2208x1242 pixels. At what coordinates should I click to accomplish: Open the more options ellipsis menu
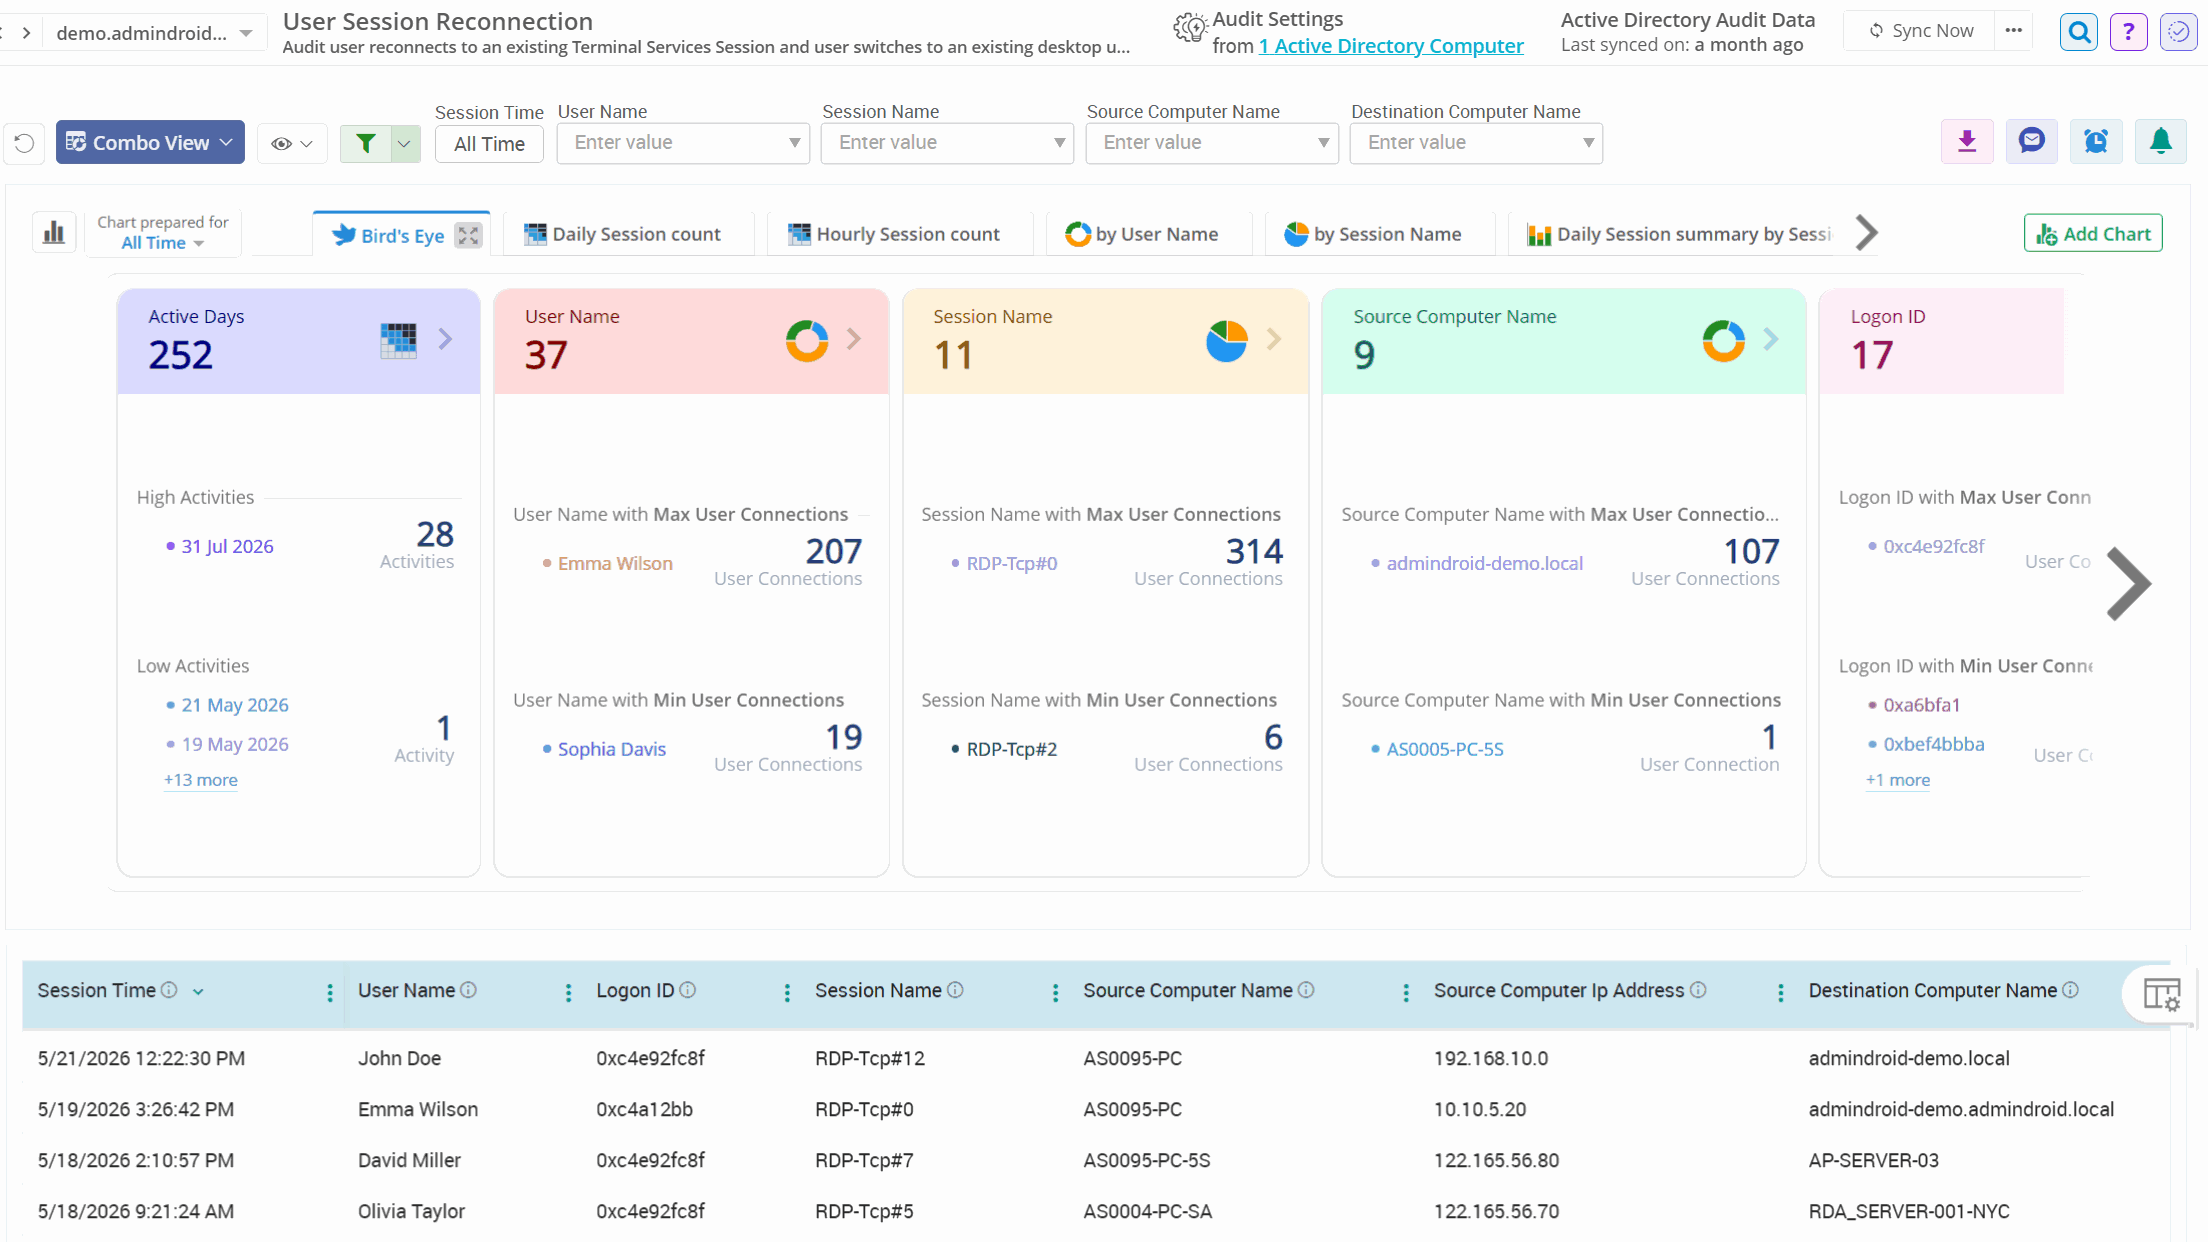tap(2013, 31)
